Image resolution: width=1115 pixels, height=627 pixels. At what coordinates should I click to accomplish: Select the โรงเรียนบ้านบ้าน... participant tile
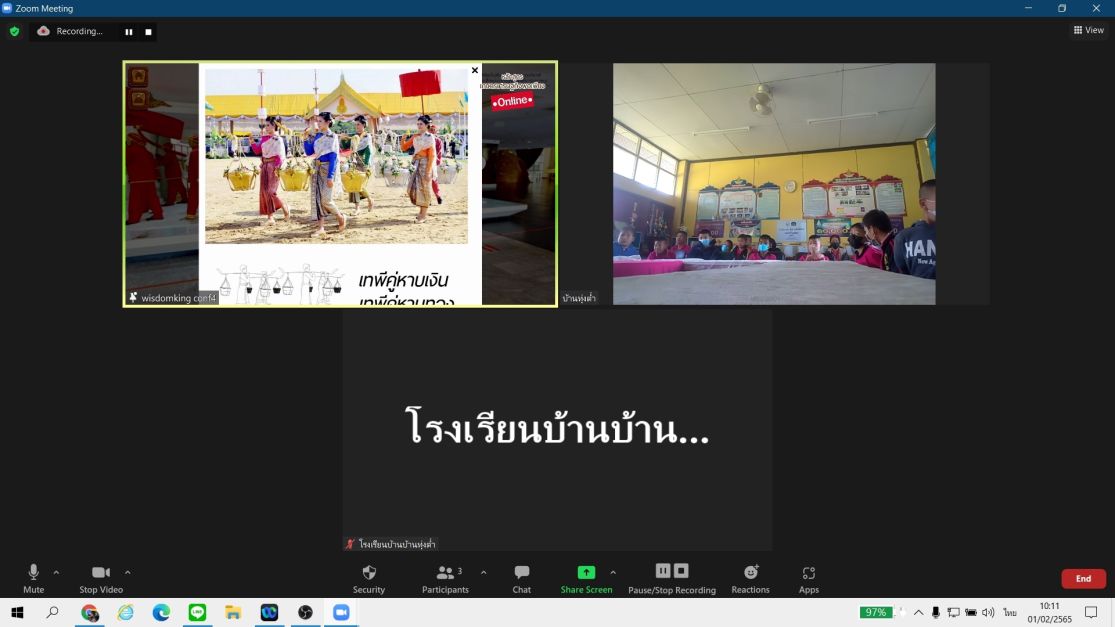click(x=557, y=429)
